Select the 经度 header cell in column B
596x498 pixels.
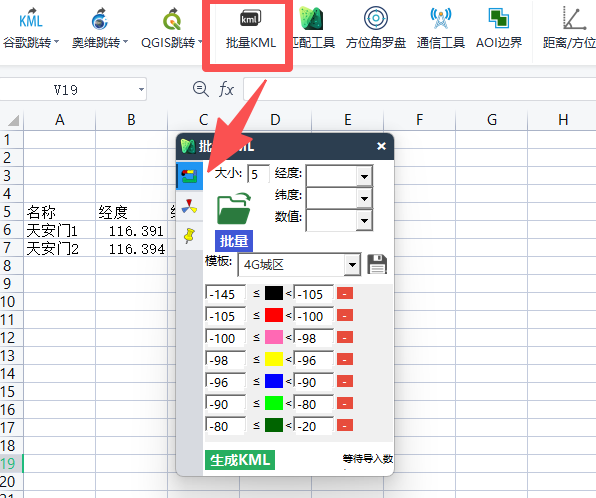click(x=132, y=212)
